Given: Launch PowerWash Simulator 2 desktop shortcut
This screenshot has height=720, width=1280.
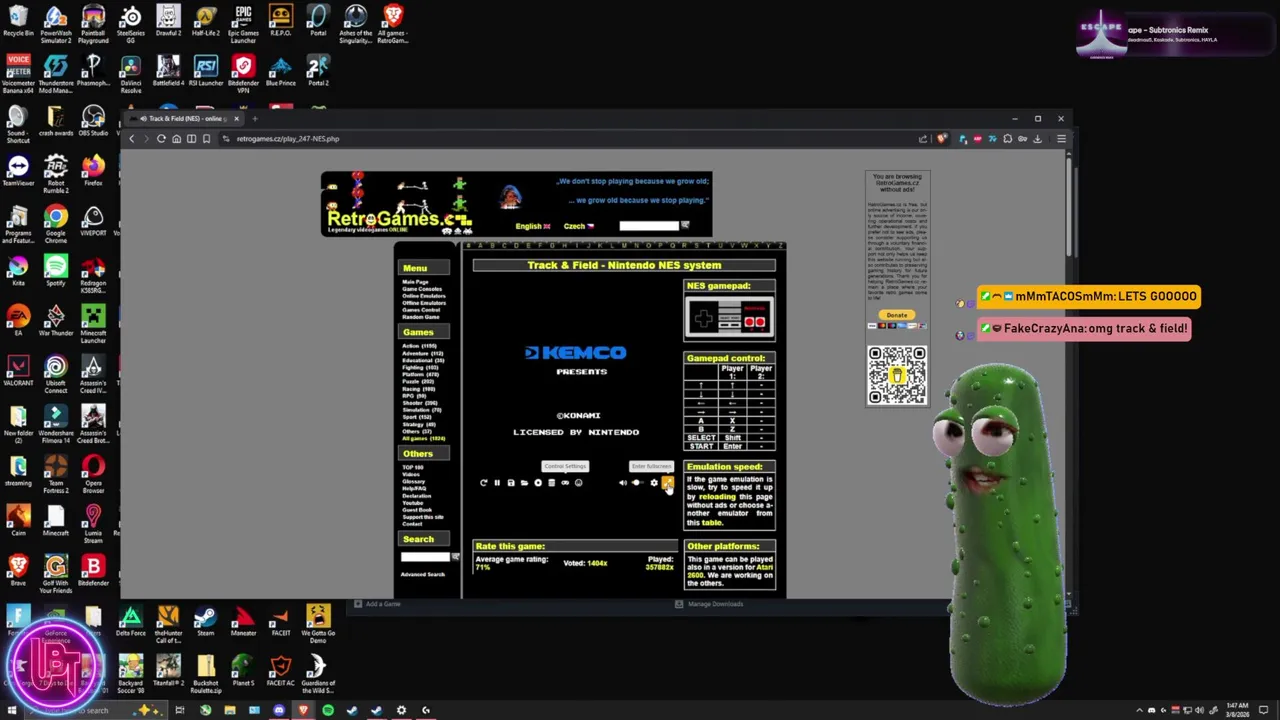Looking at the screenshot, I should 55,24.
